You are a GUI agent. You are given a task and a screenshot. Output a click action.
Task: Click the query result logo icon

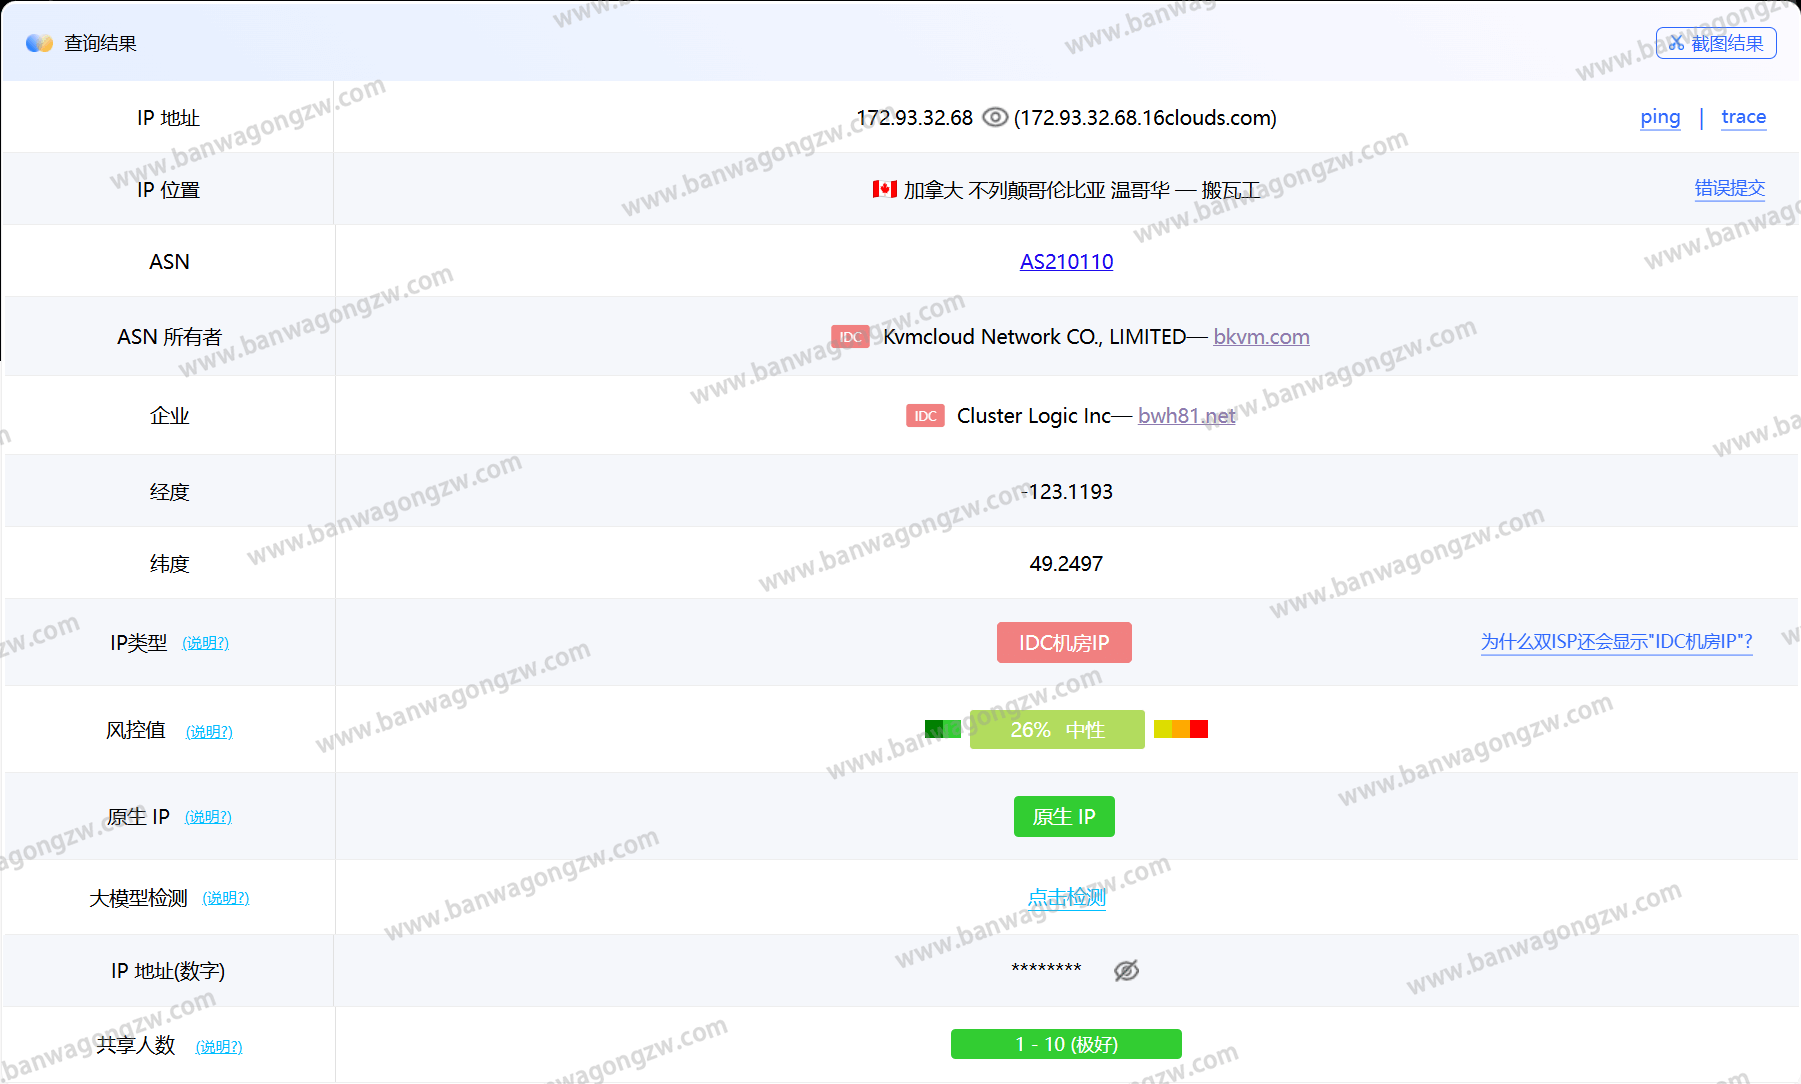point(39,43)
